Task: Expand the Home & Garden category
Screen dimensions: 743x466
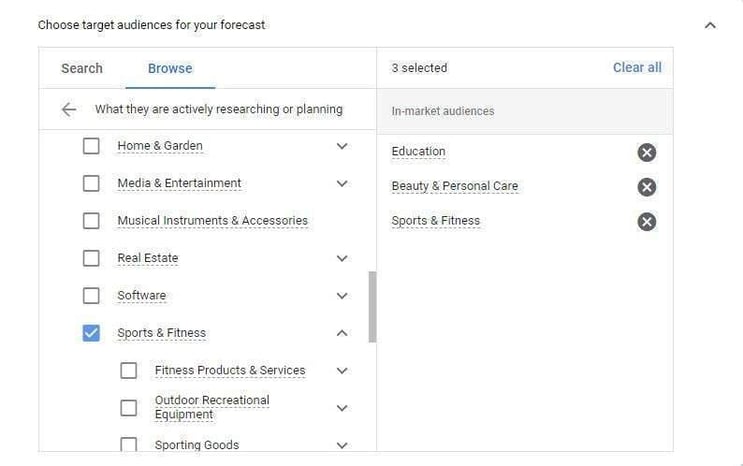Action: 342,146
